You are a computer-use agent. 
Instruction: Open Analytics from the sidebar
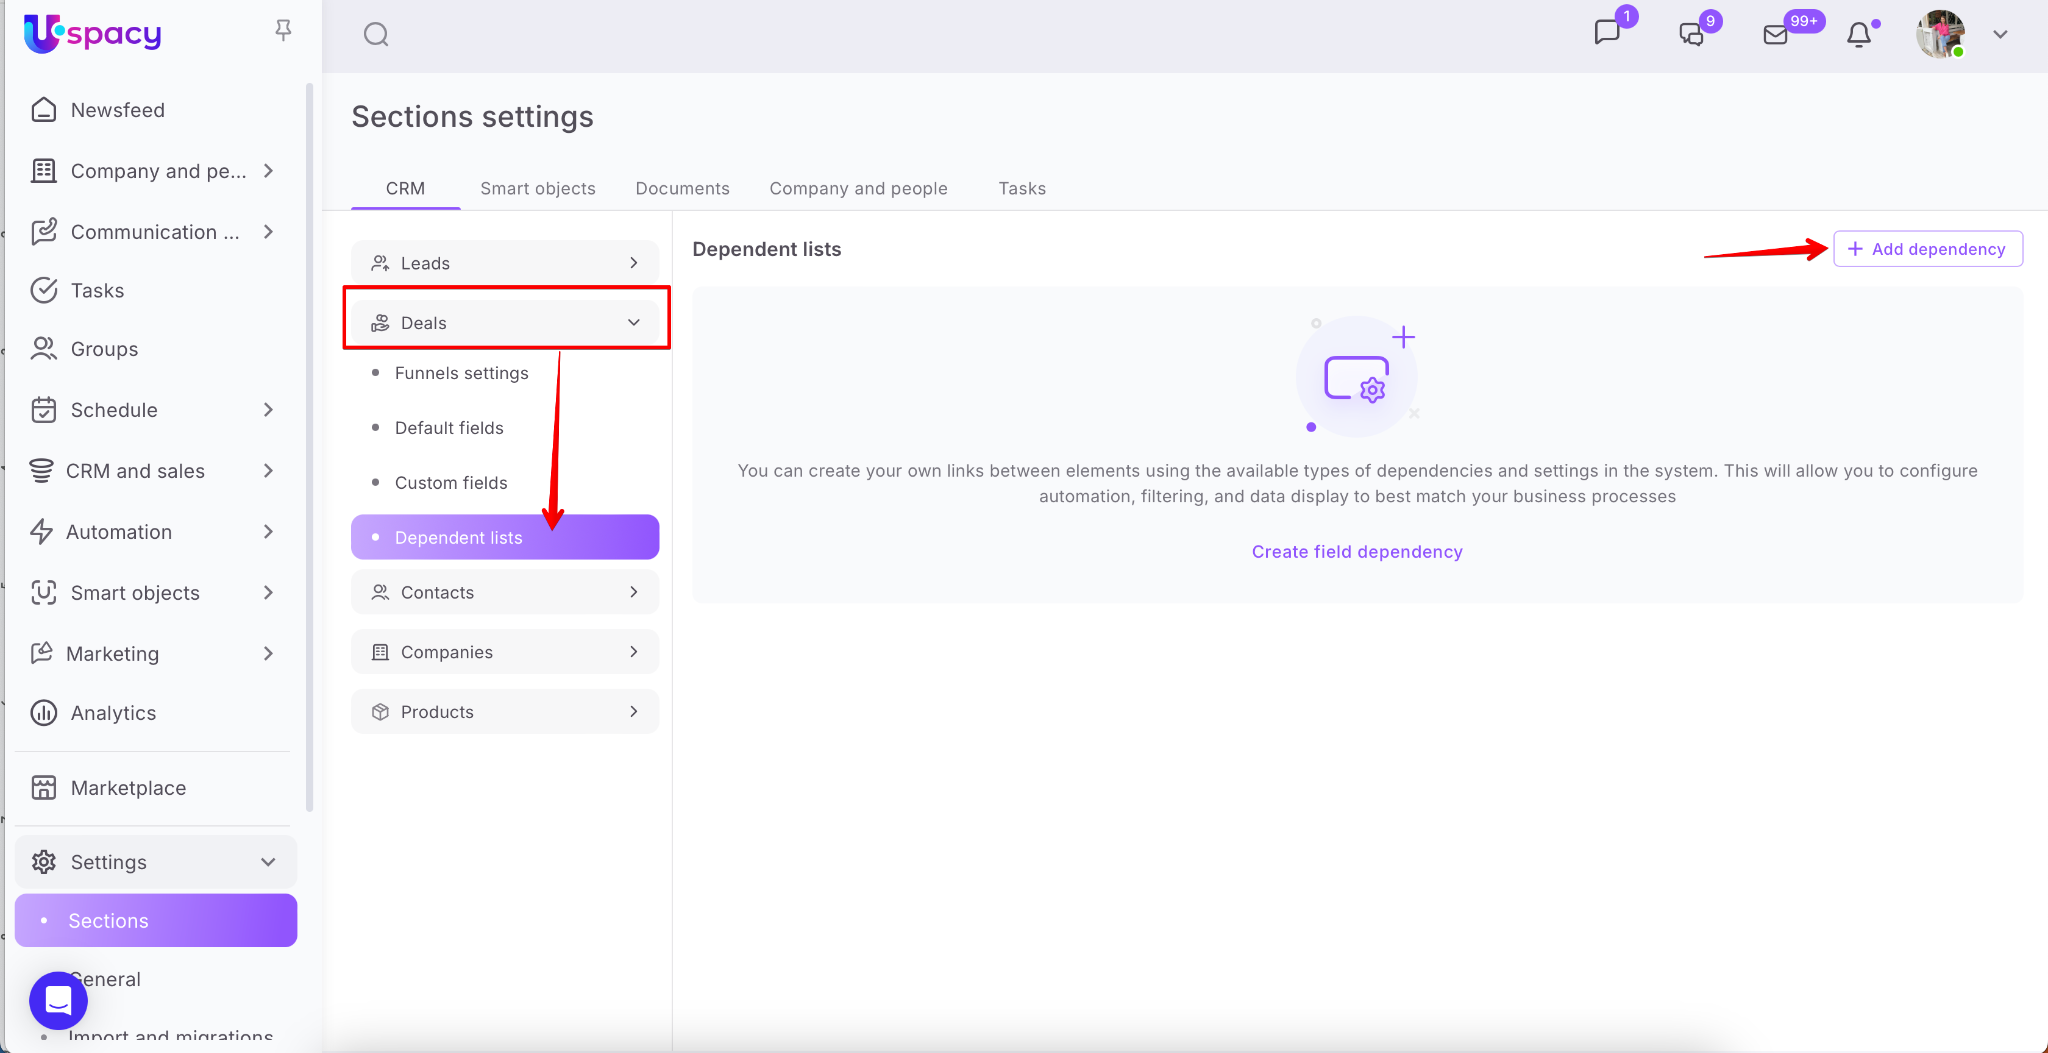113,713
